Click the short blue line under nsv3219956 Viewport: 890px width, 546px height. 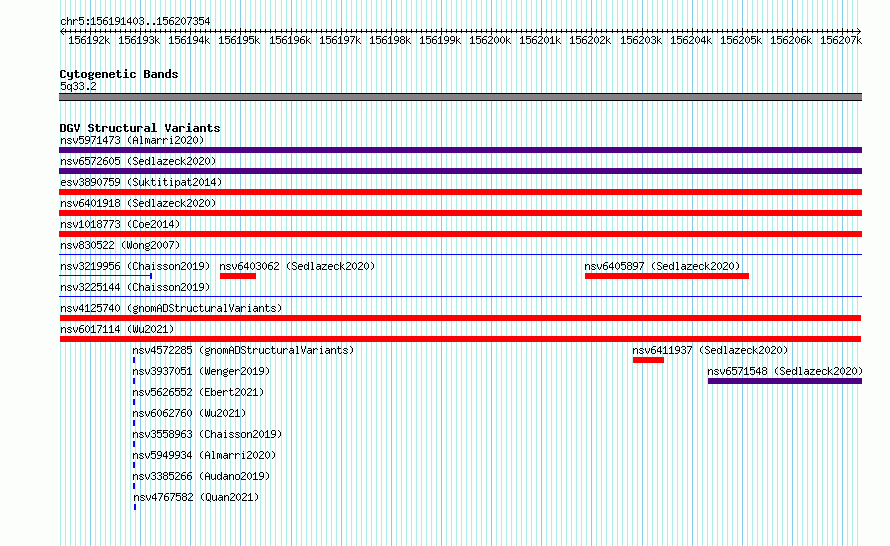click(106, 276)
